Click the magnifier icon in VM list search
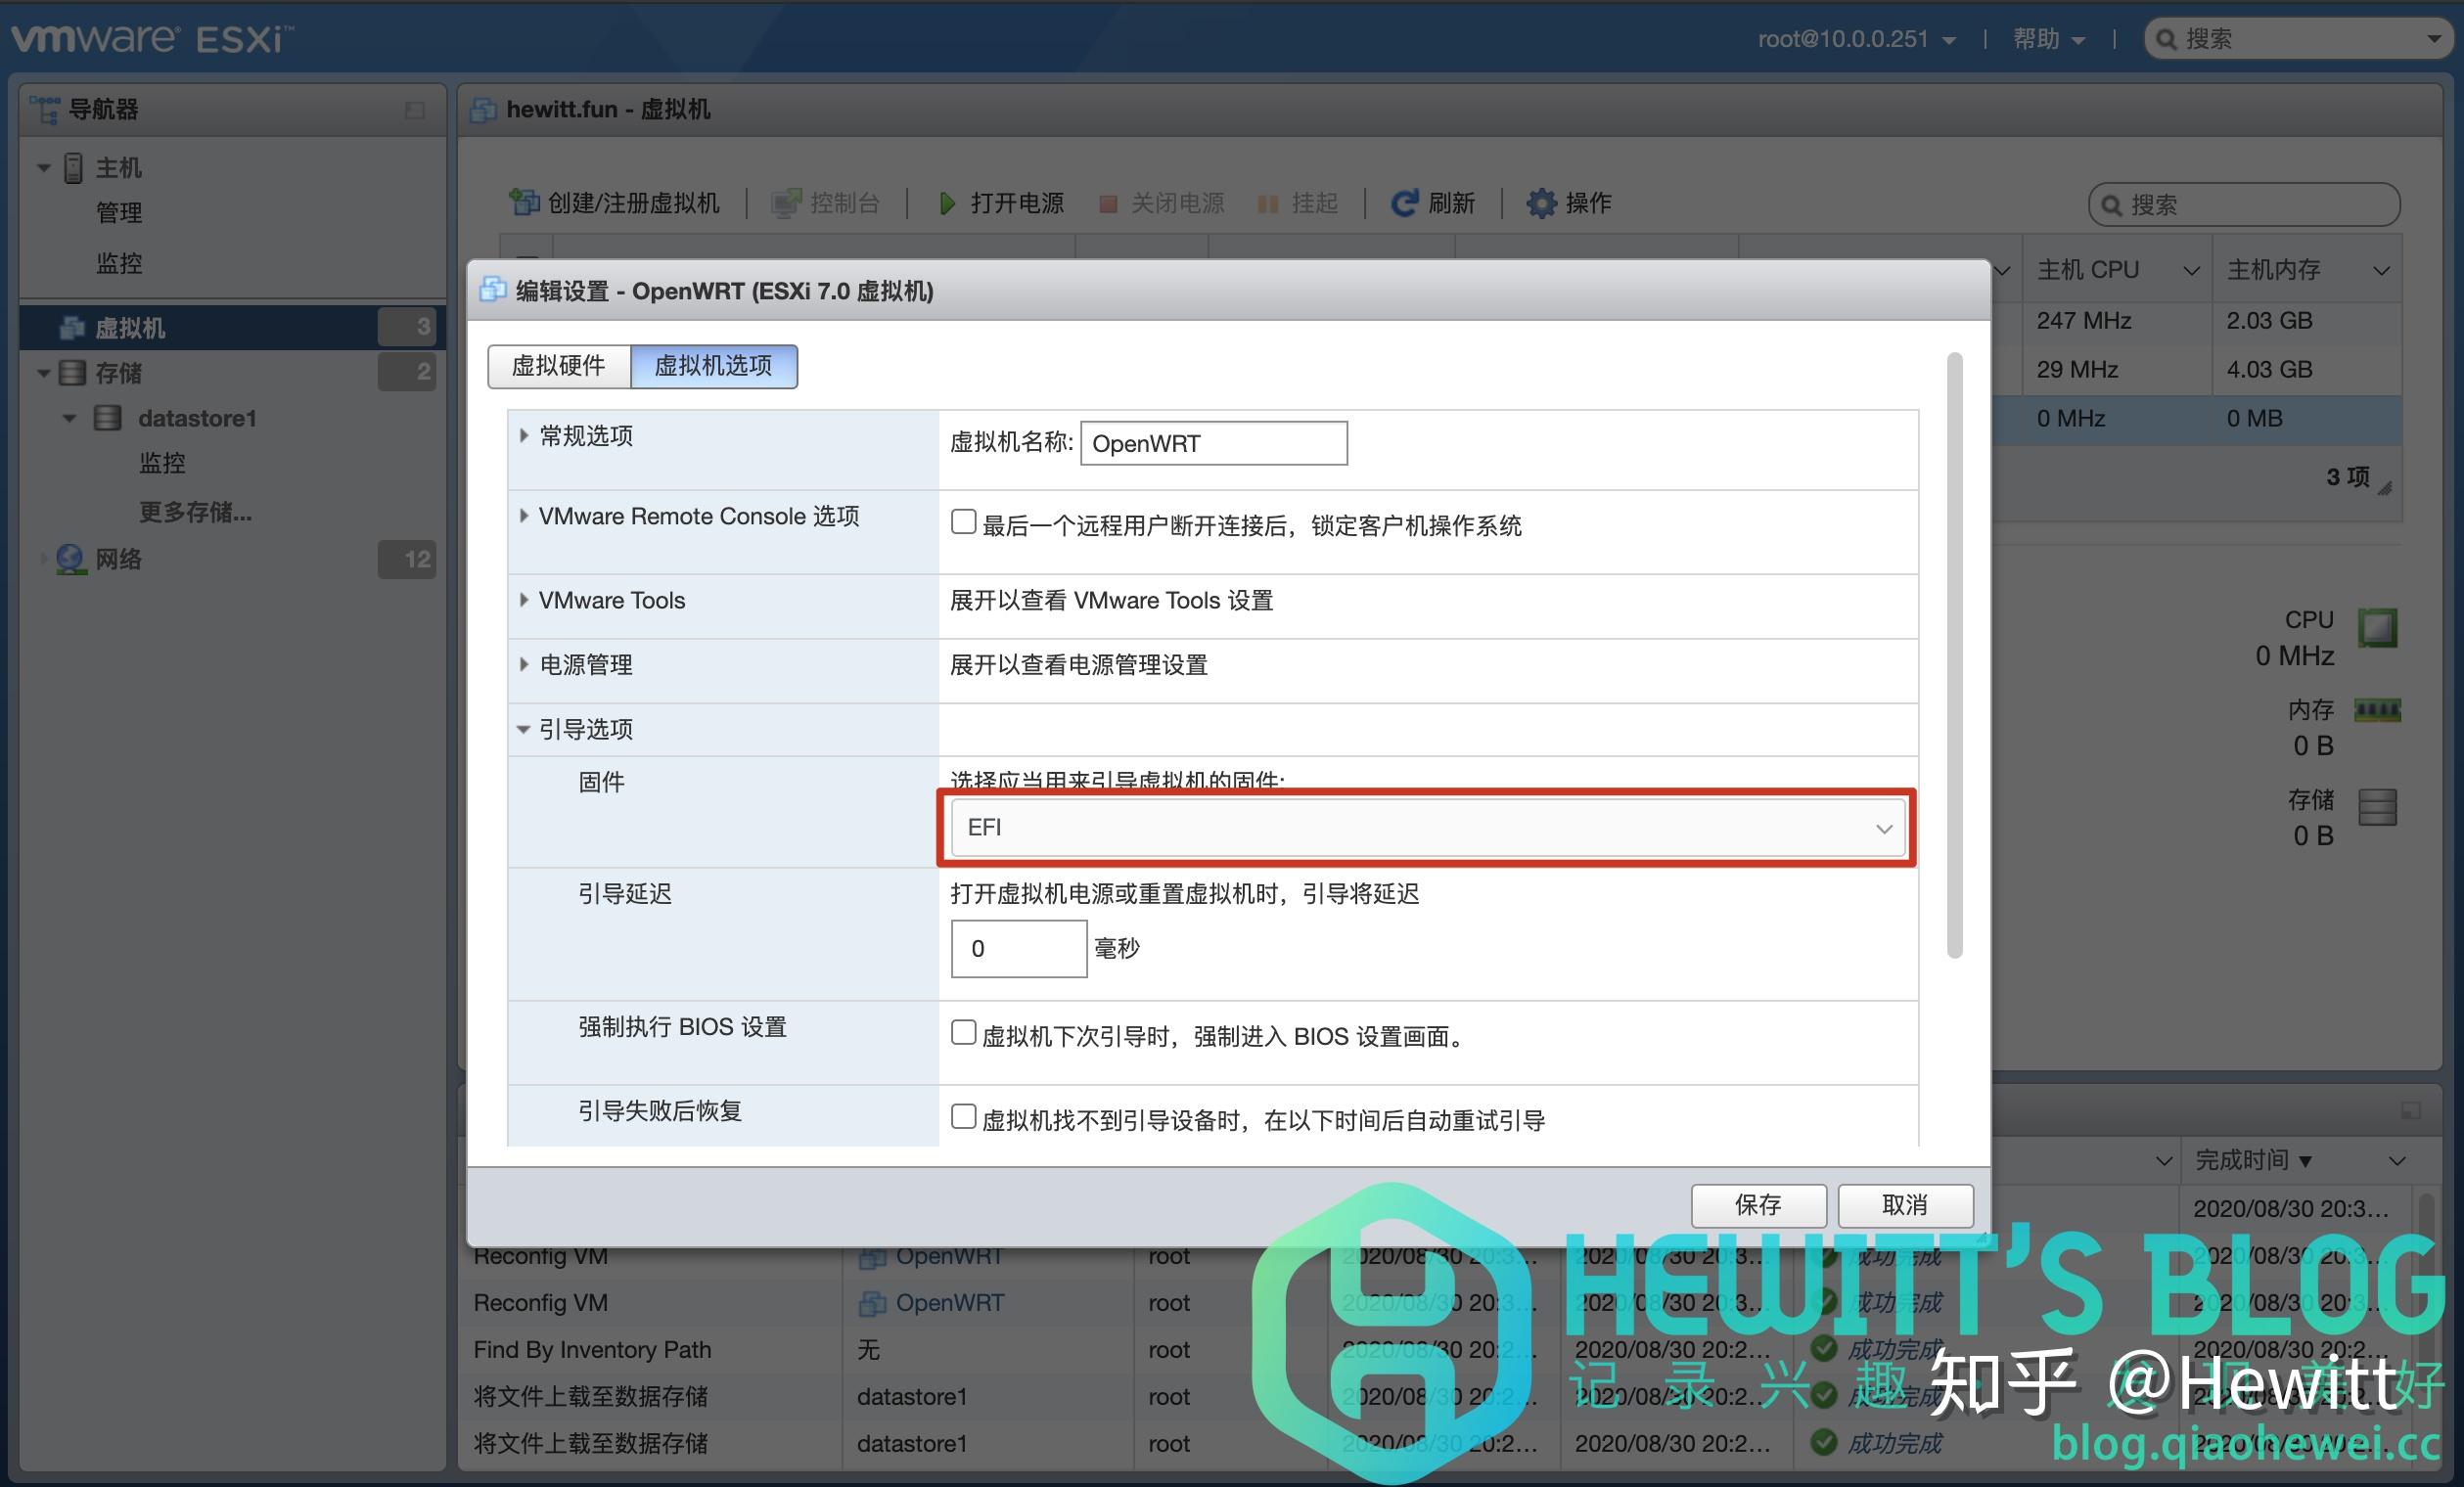 coord(2111,205)
